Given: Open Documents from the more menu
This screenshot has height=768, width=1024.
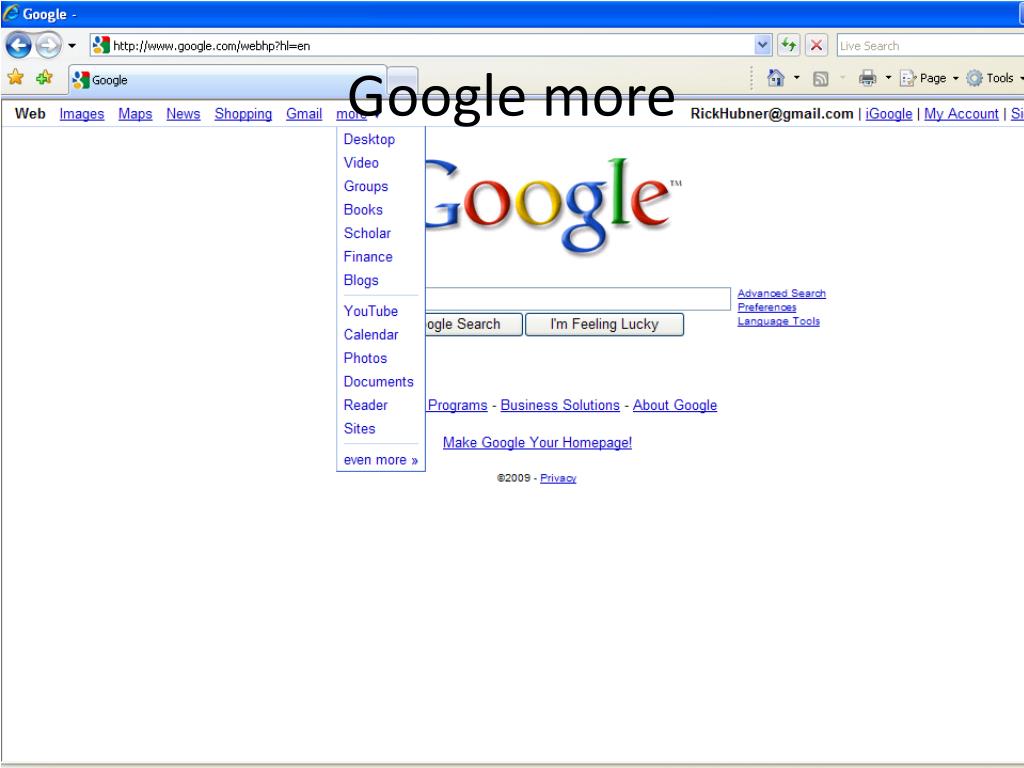Looking at the screenshot, I should pyautogui.click(x=378, y=381).
